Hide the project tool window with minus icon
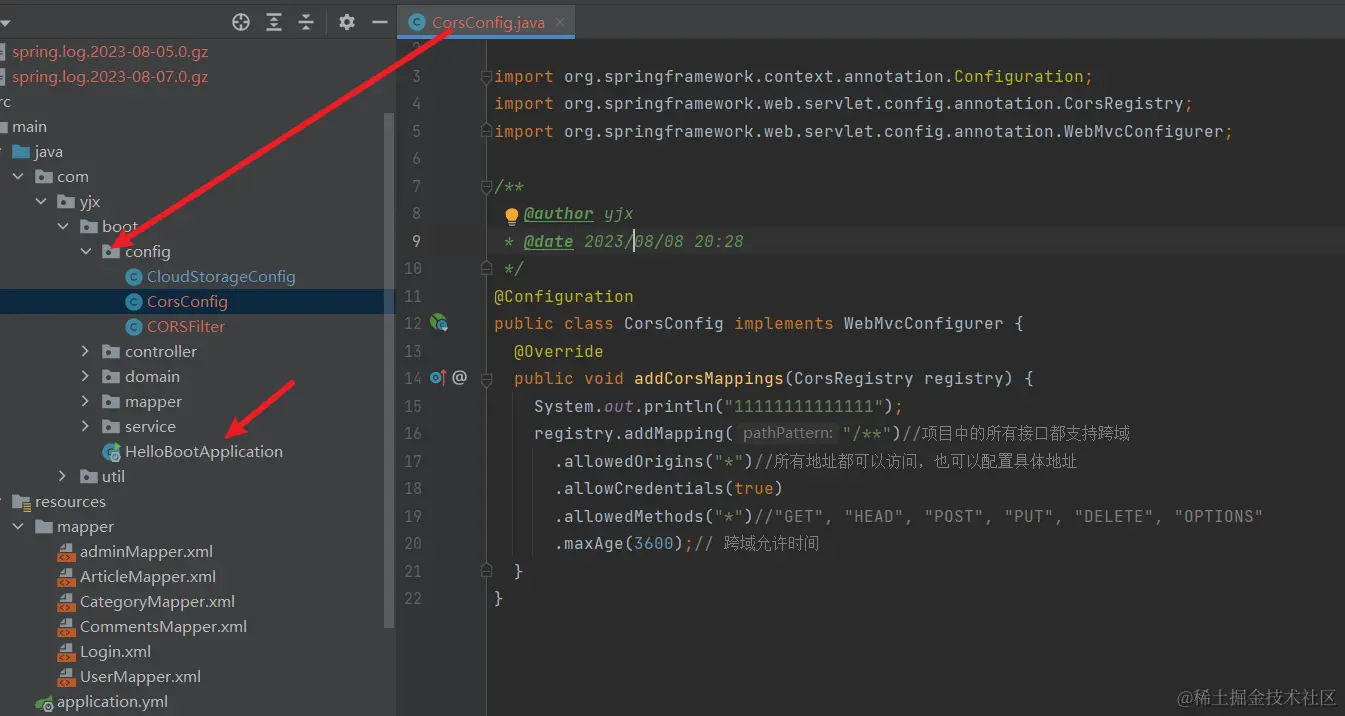Viewport: 1345px width, 716px height. tap(379, 22)
